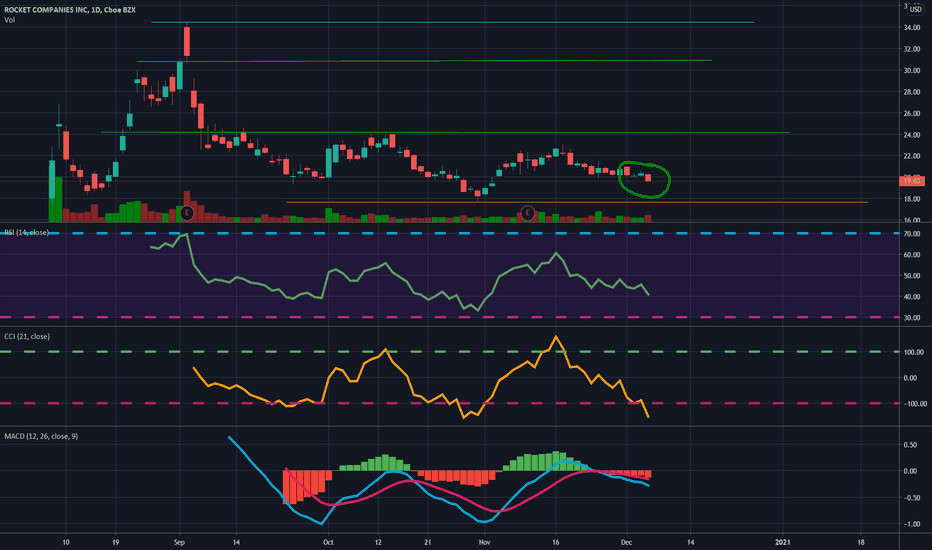Open the MACD (12, 26, close, 9) legend
This screenshot has width=932, height=550.
[x=41, y=436]
